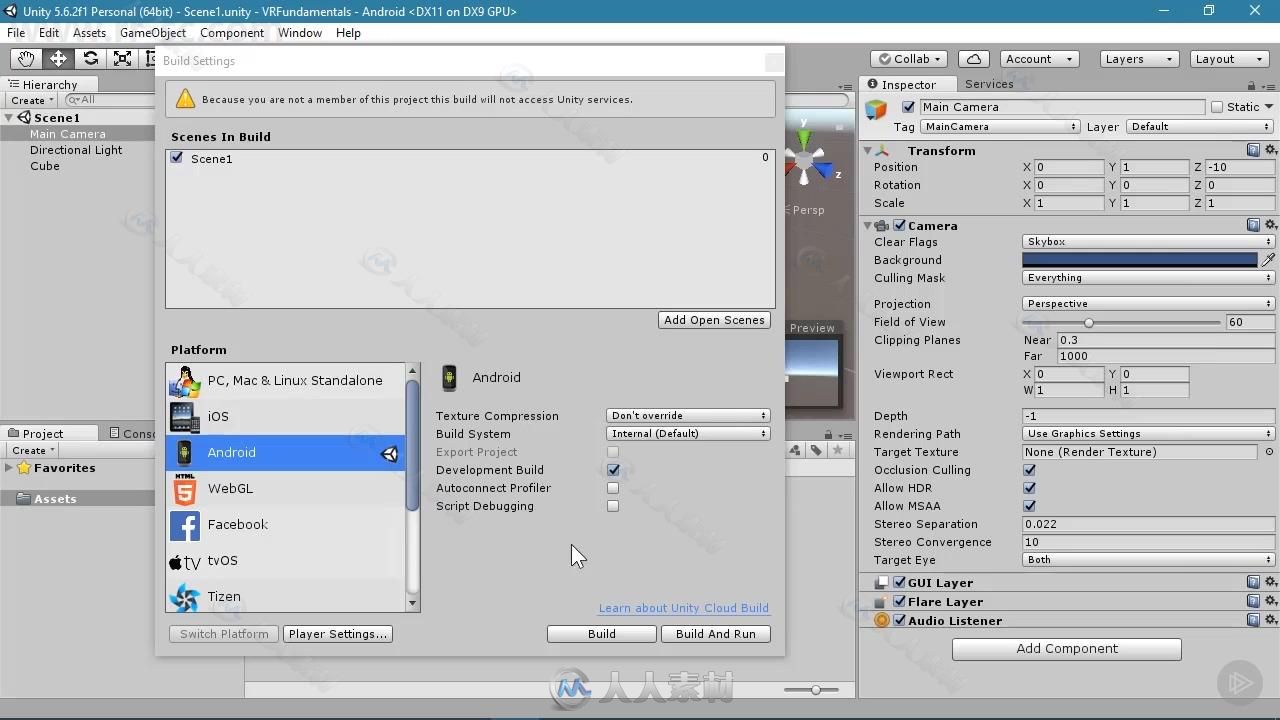Select the iOS platform

[x=286, y=416]
